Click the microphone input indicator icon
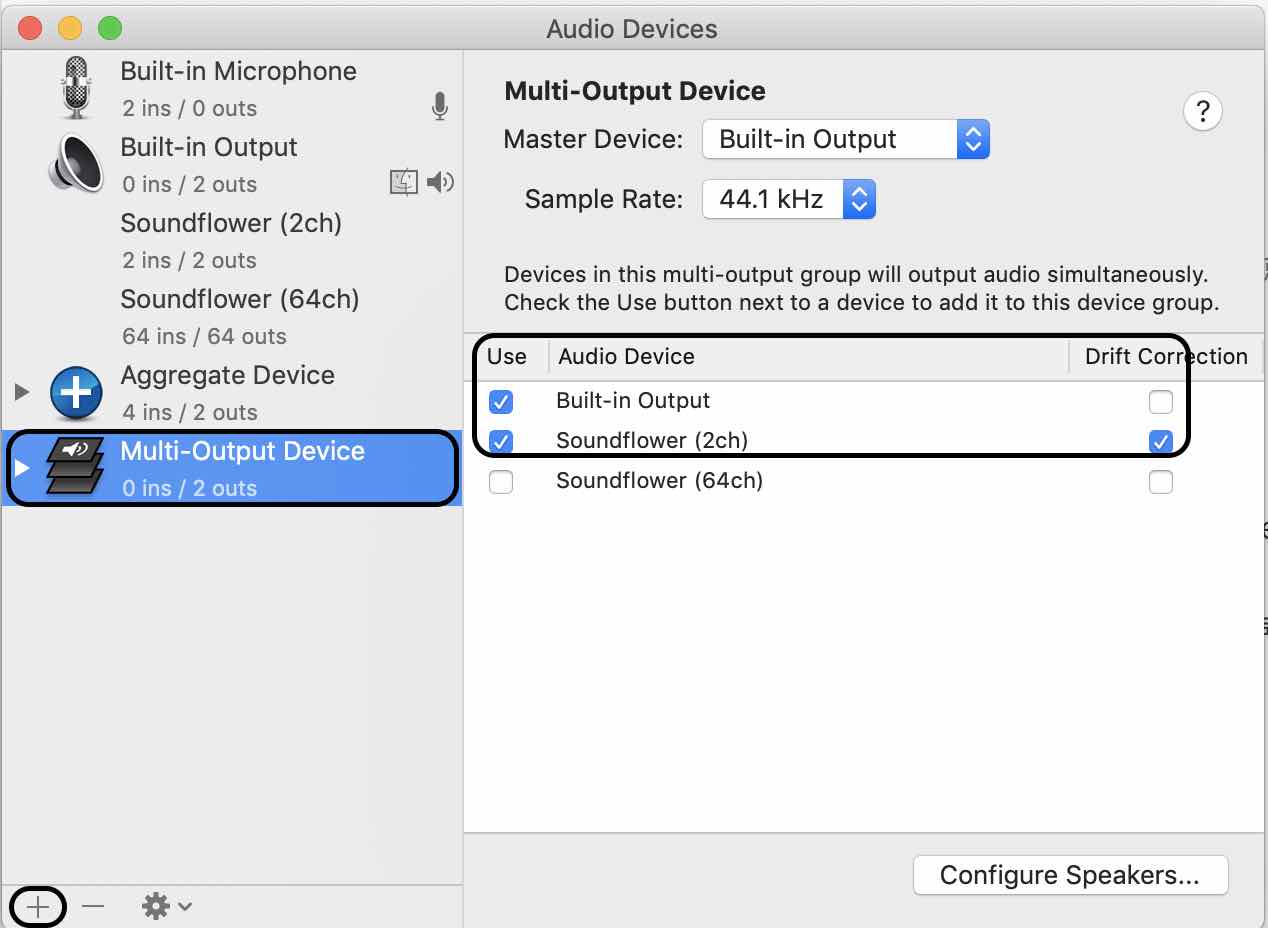 click(439, 107)
